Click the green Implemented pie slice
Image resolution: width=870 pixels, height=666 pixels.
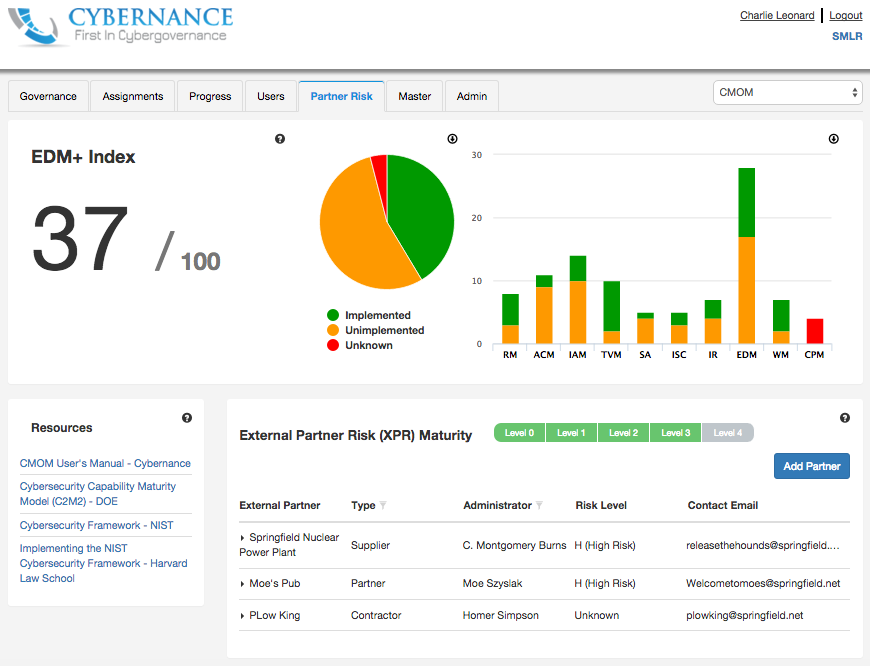[x=422, y=214]
